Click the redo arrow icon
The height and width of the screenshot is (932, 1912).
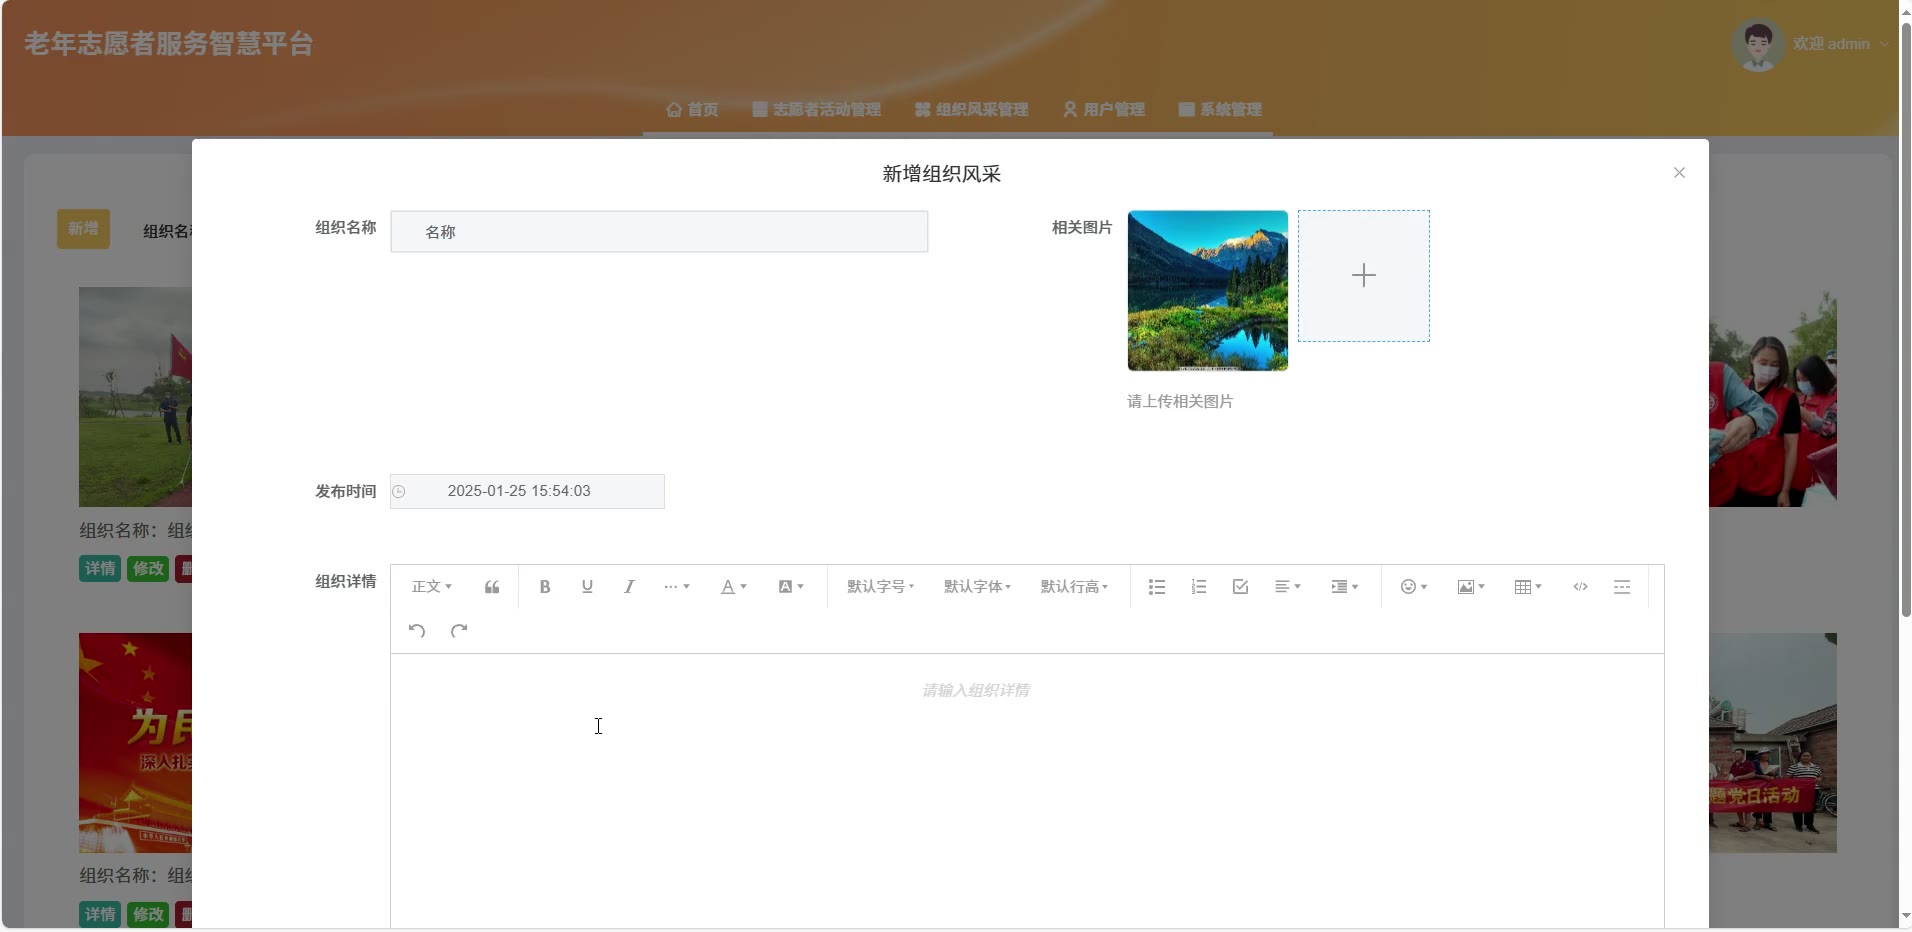point(459,631)
